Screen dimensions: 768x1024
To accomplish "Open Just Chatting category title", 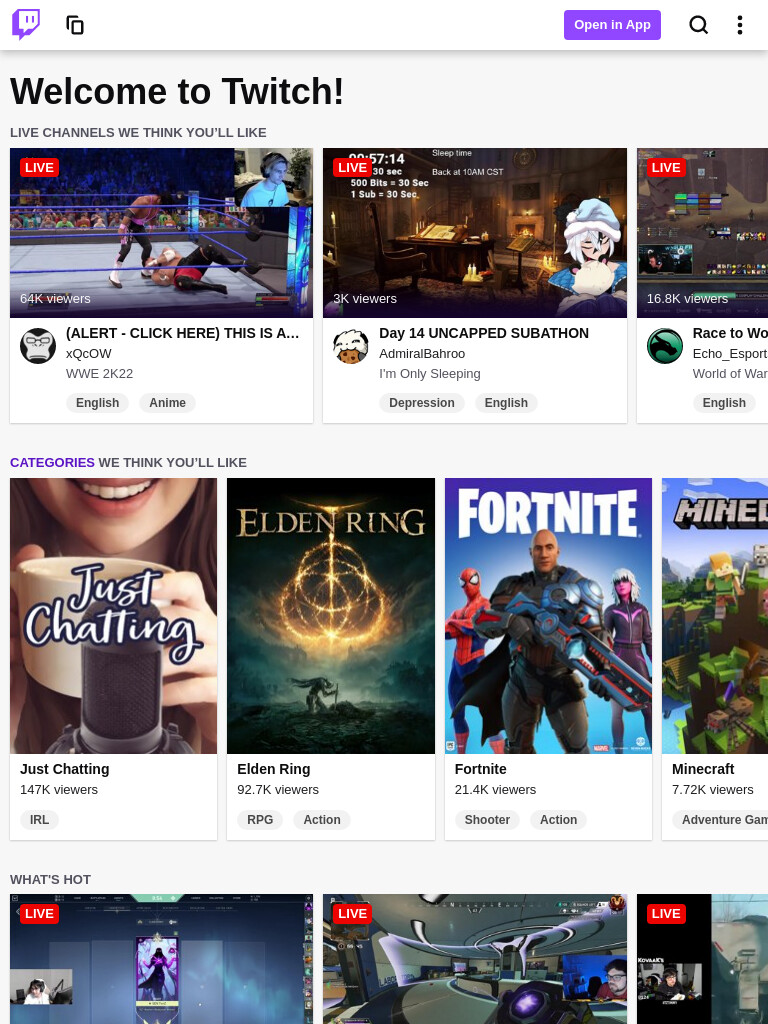I will [65, 769].
